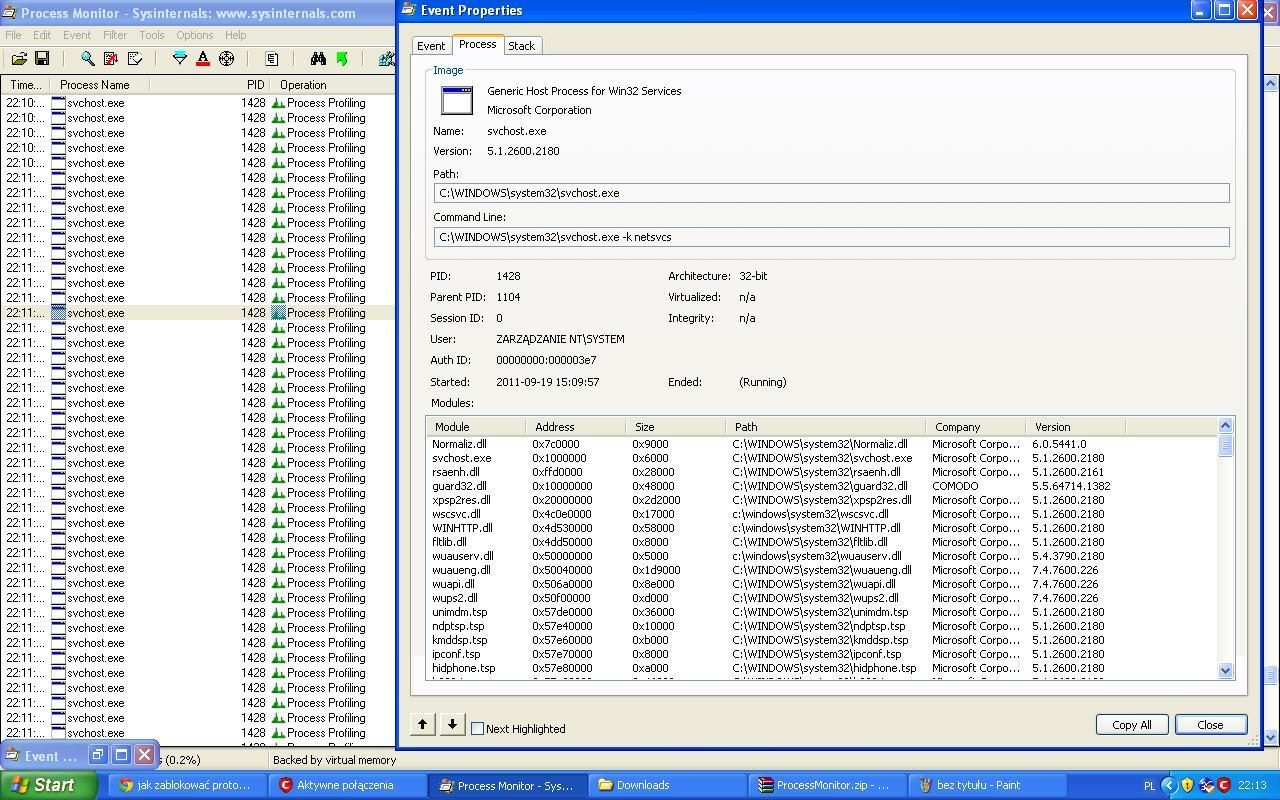Sort modules by the Module column header
The image size is (1280, 800).
click(476, 427)
